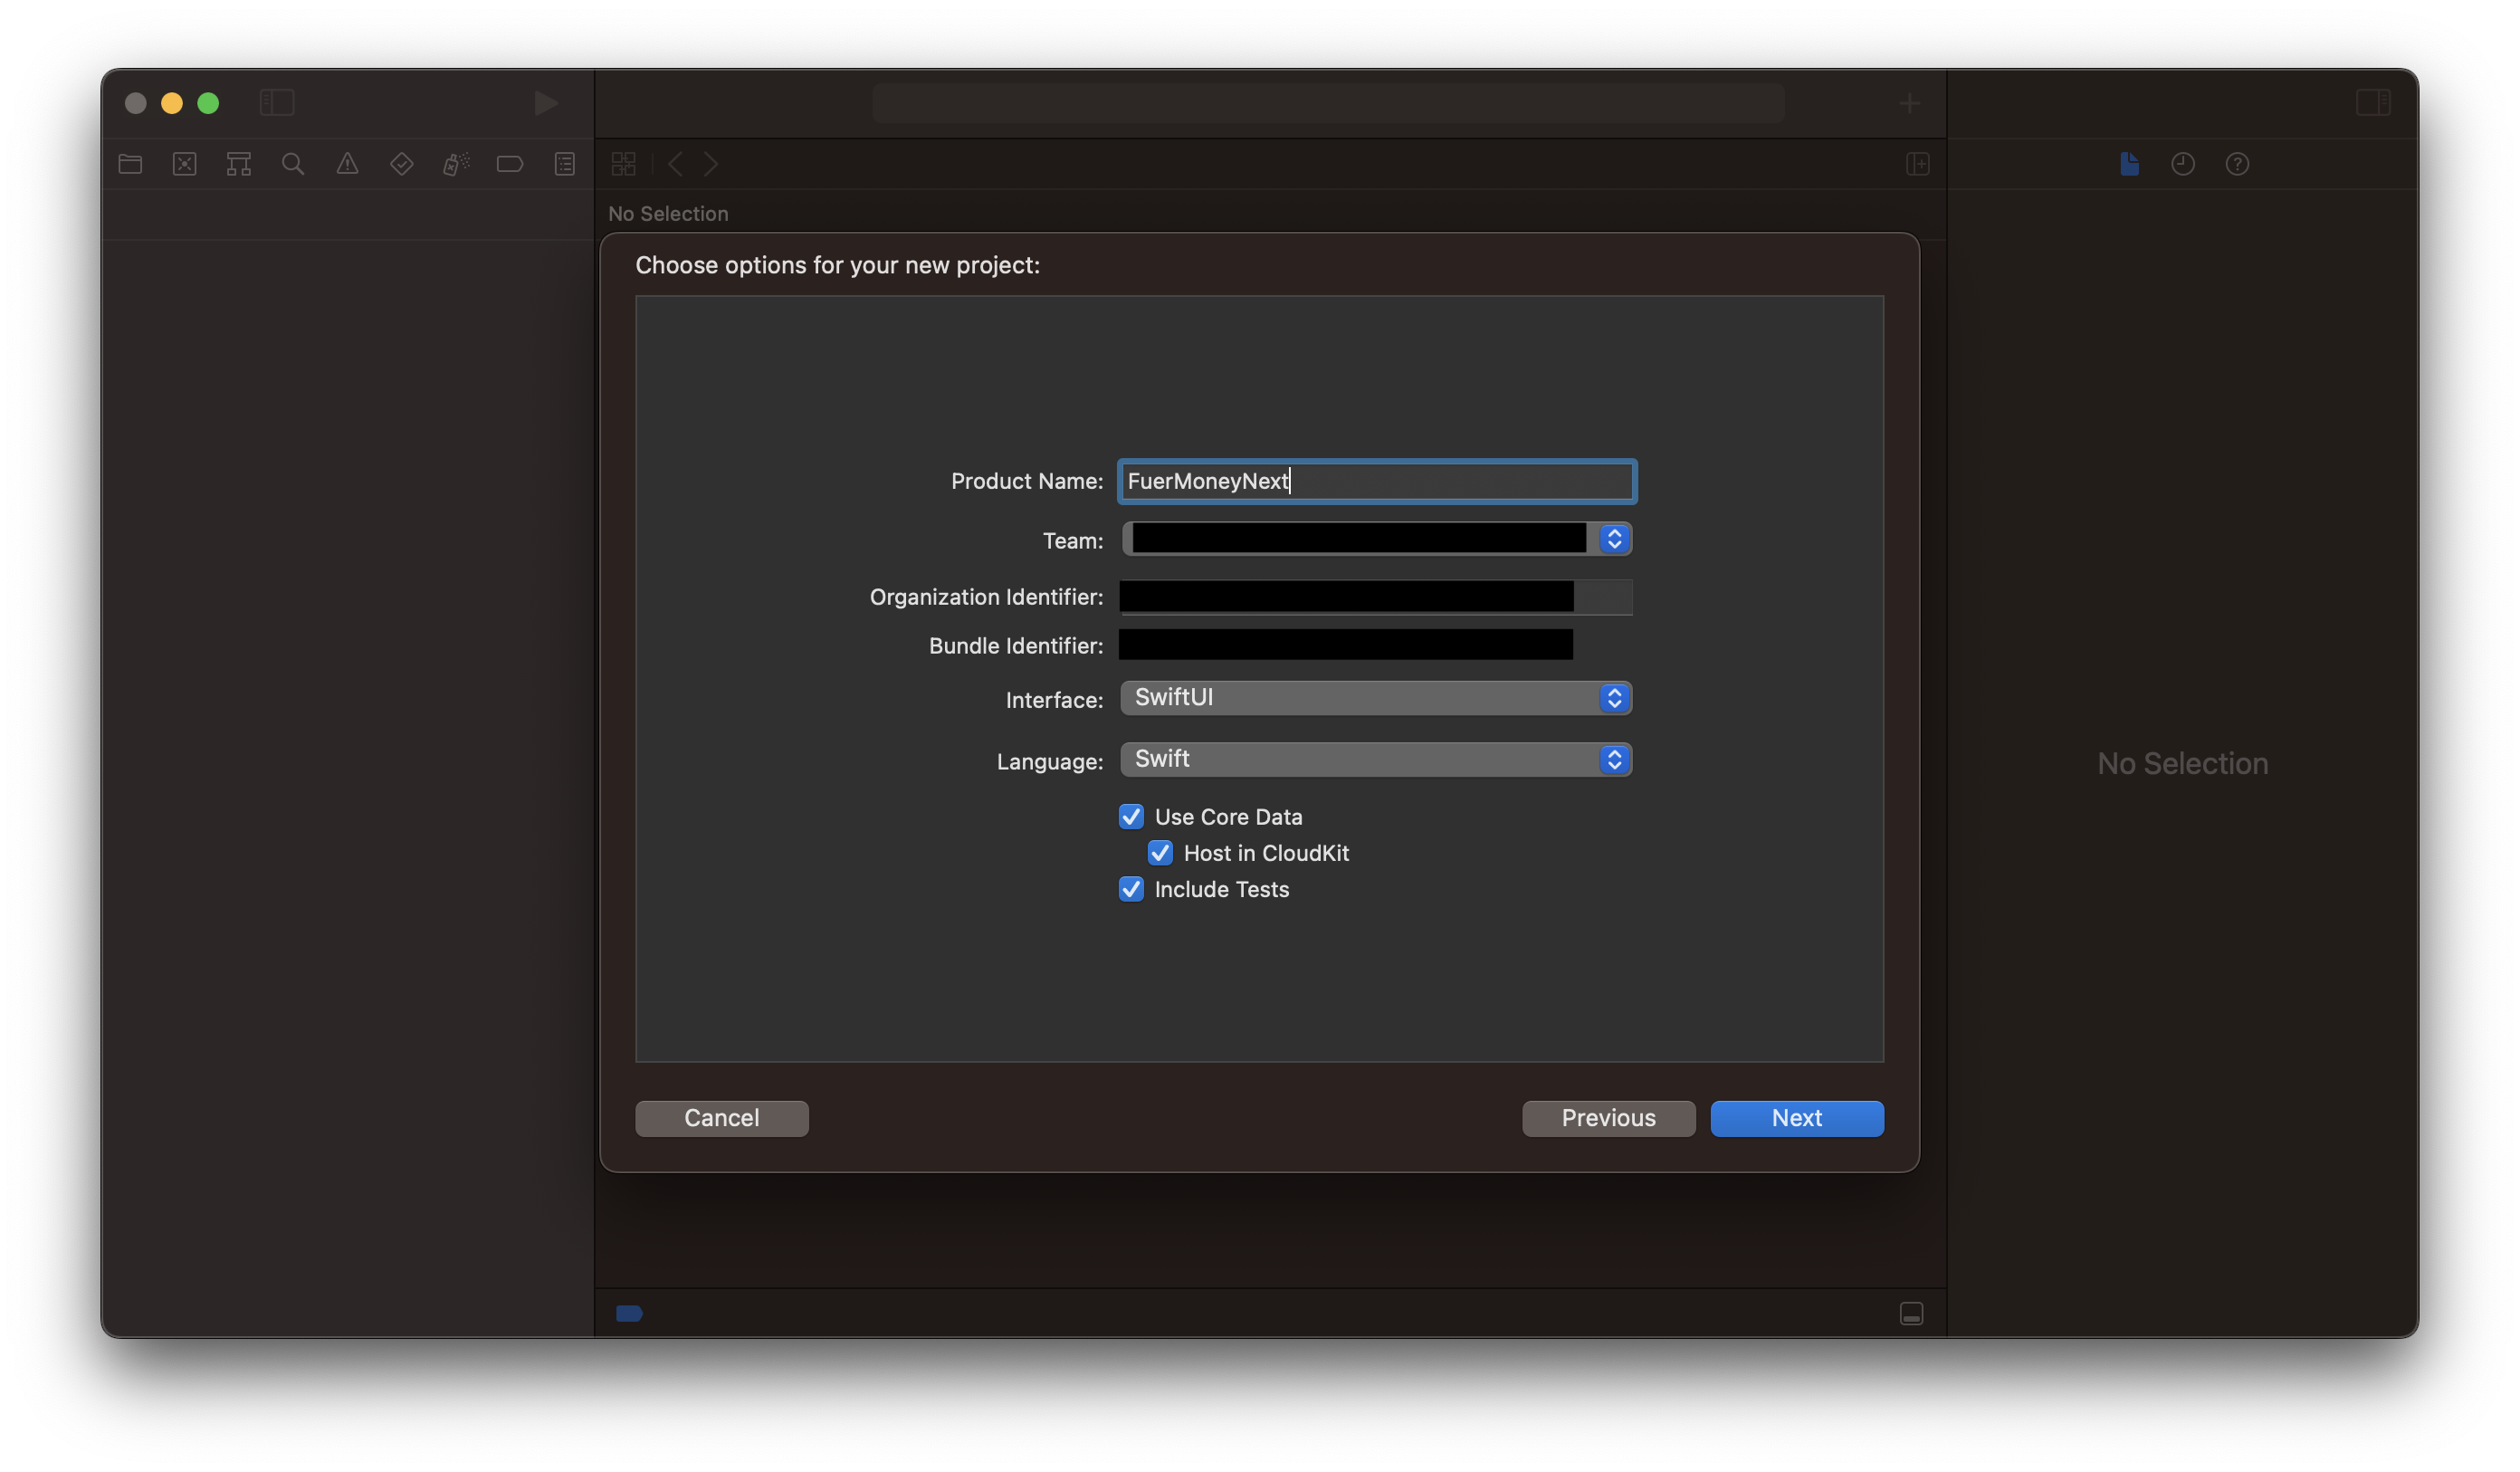This screenshot has width=2520, height=1472.
Task: Open the Project navigator
Action: [129, 163]
